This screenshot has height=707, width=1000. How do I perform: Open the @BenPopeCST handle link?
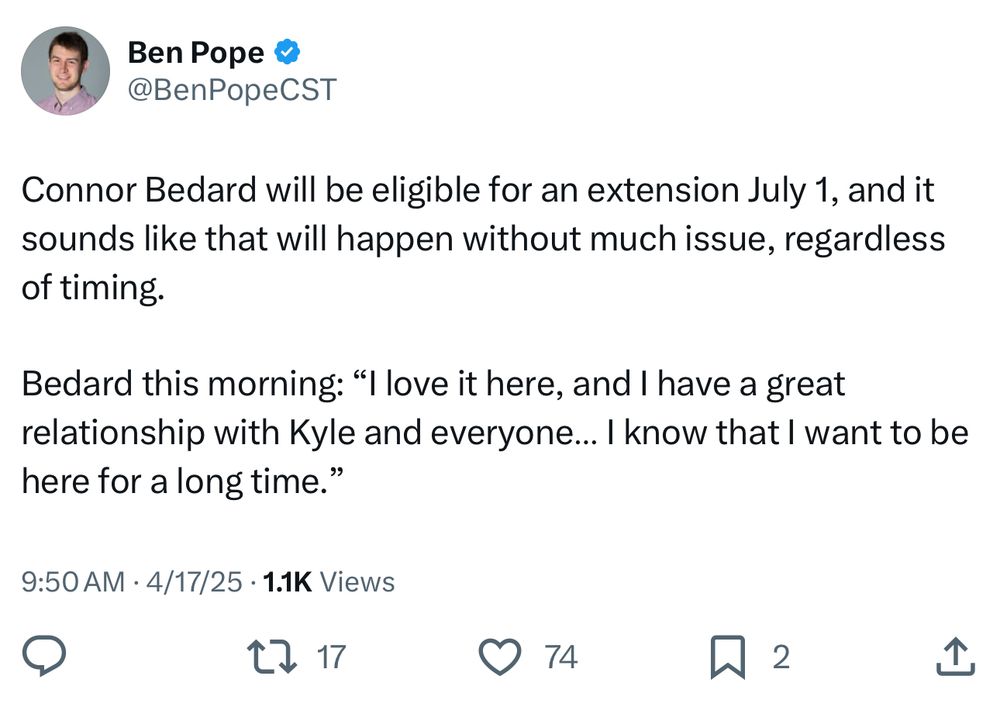[232, 90]
